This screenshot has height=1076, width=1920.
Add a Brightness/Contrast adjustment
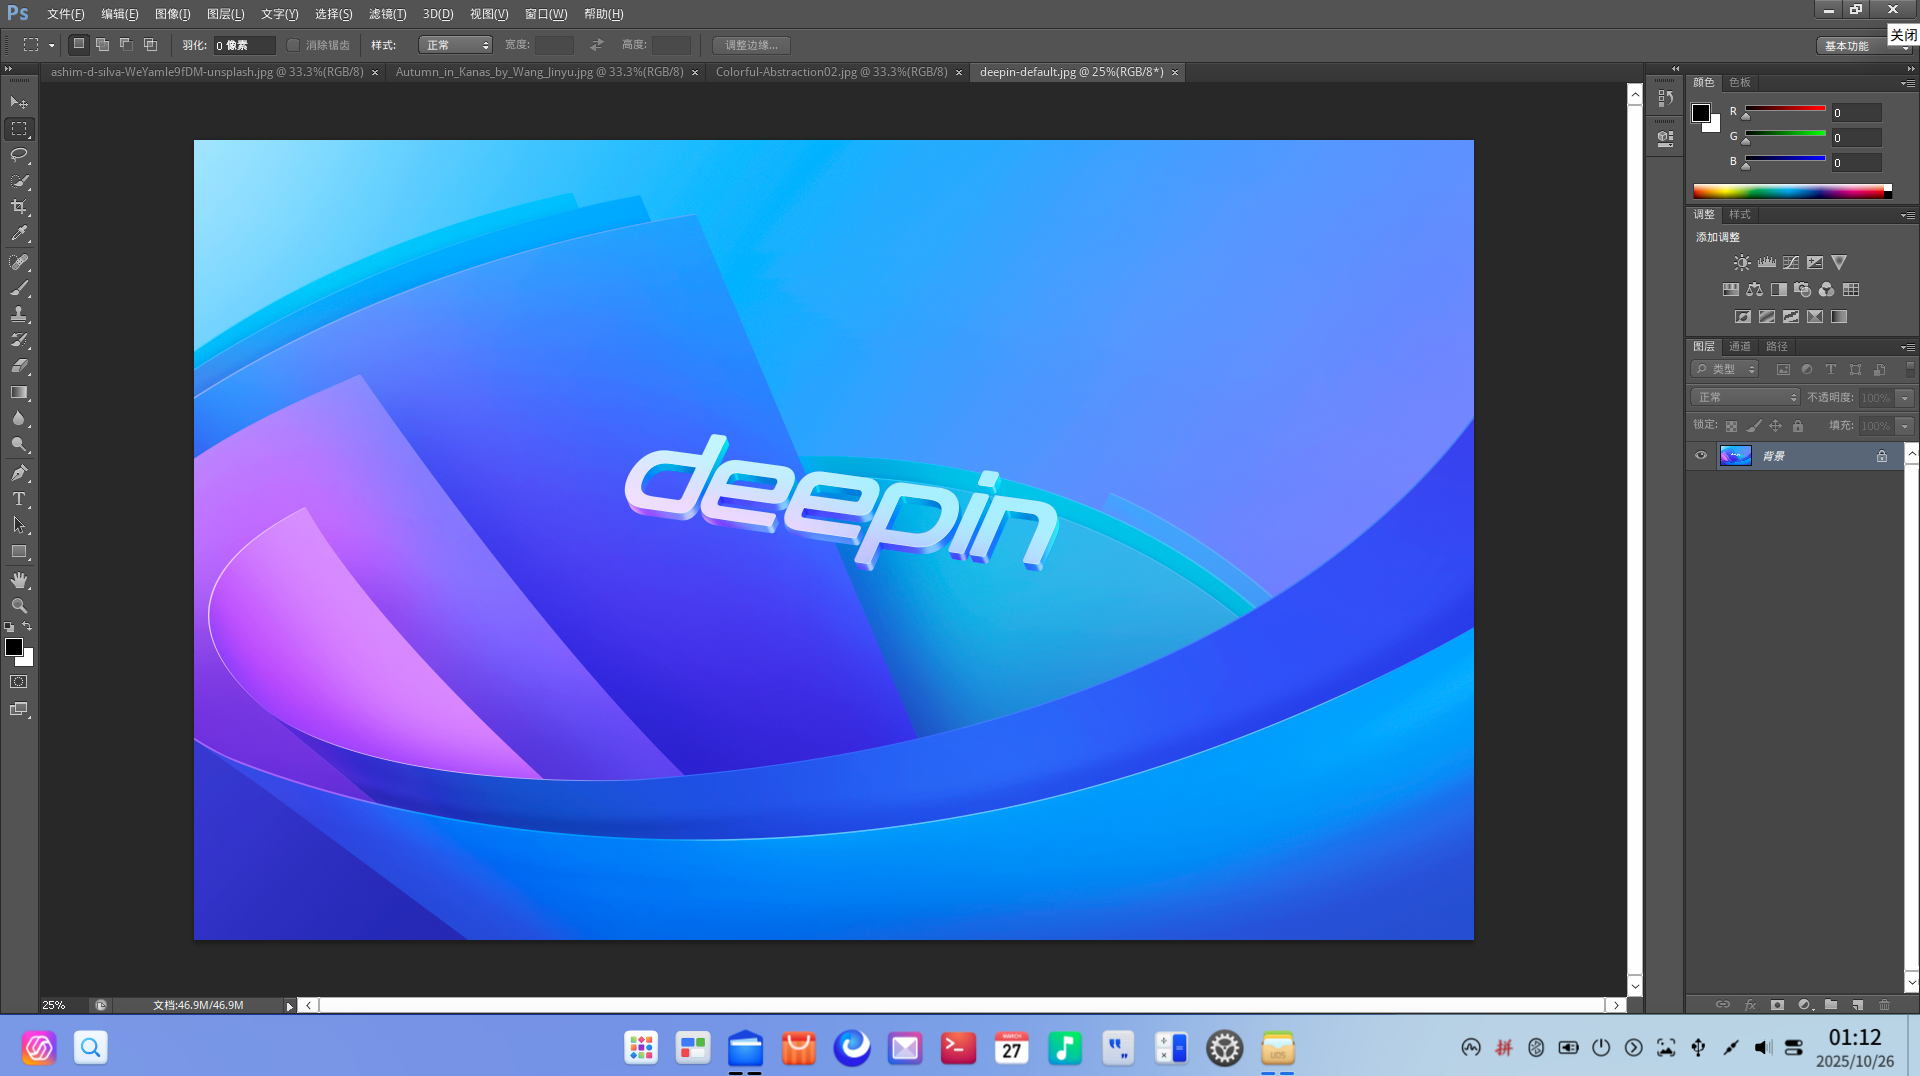coord(1742,263)
